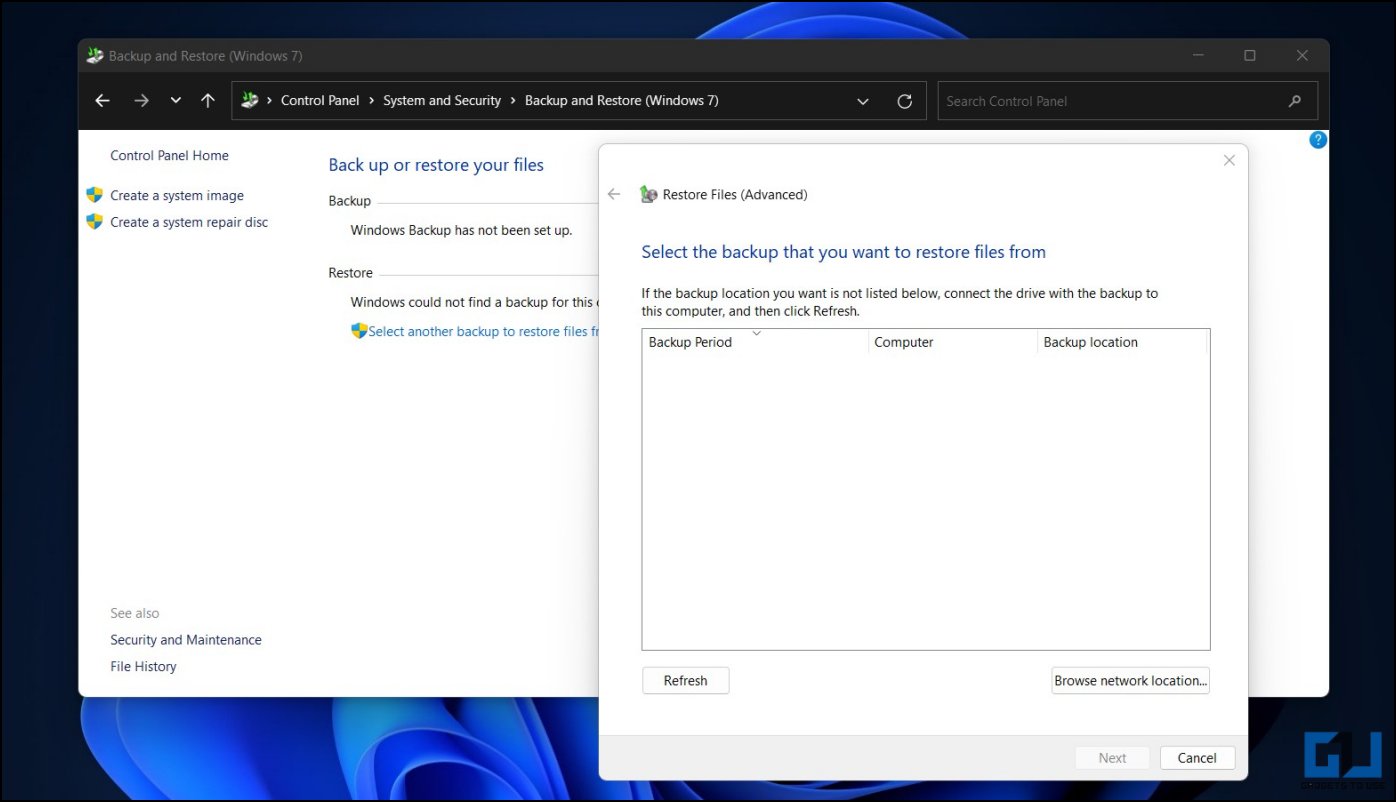This screenshot has width=1396, height=802.
Task: Open Control Panel breadcrumb
Action: [x=320, y=101]
